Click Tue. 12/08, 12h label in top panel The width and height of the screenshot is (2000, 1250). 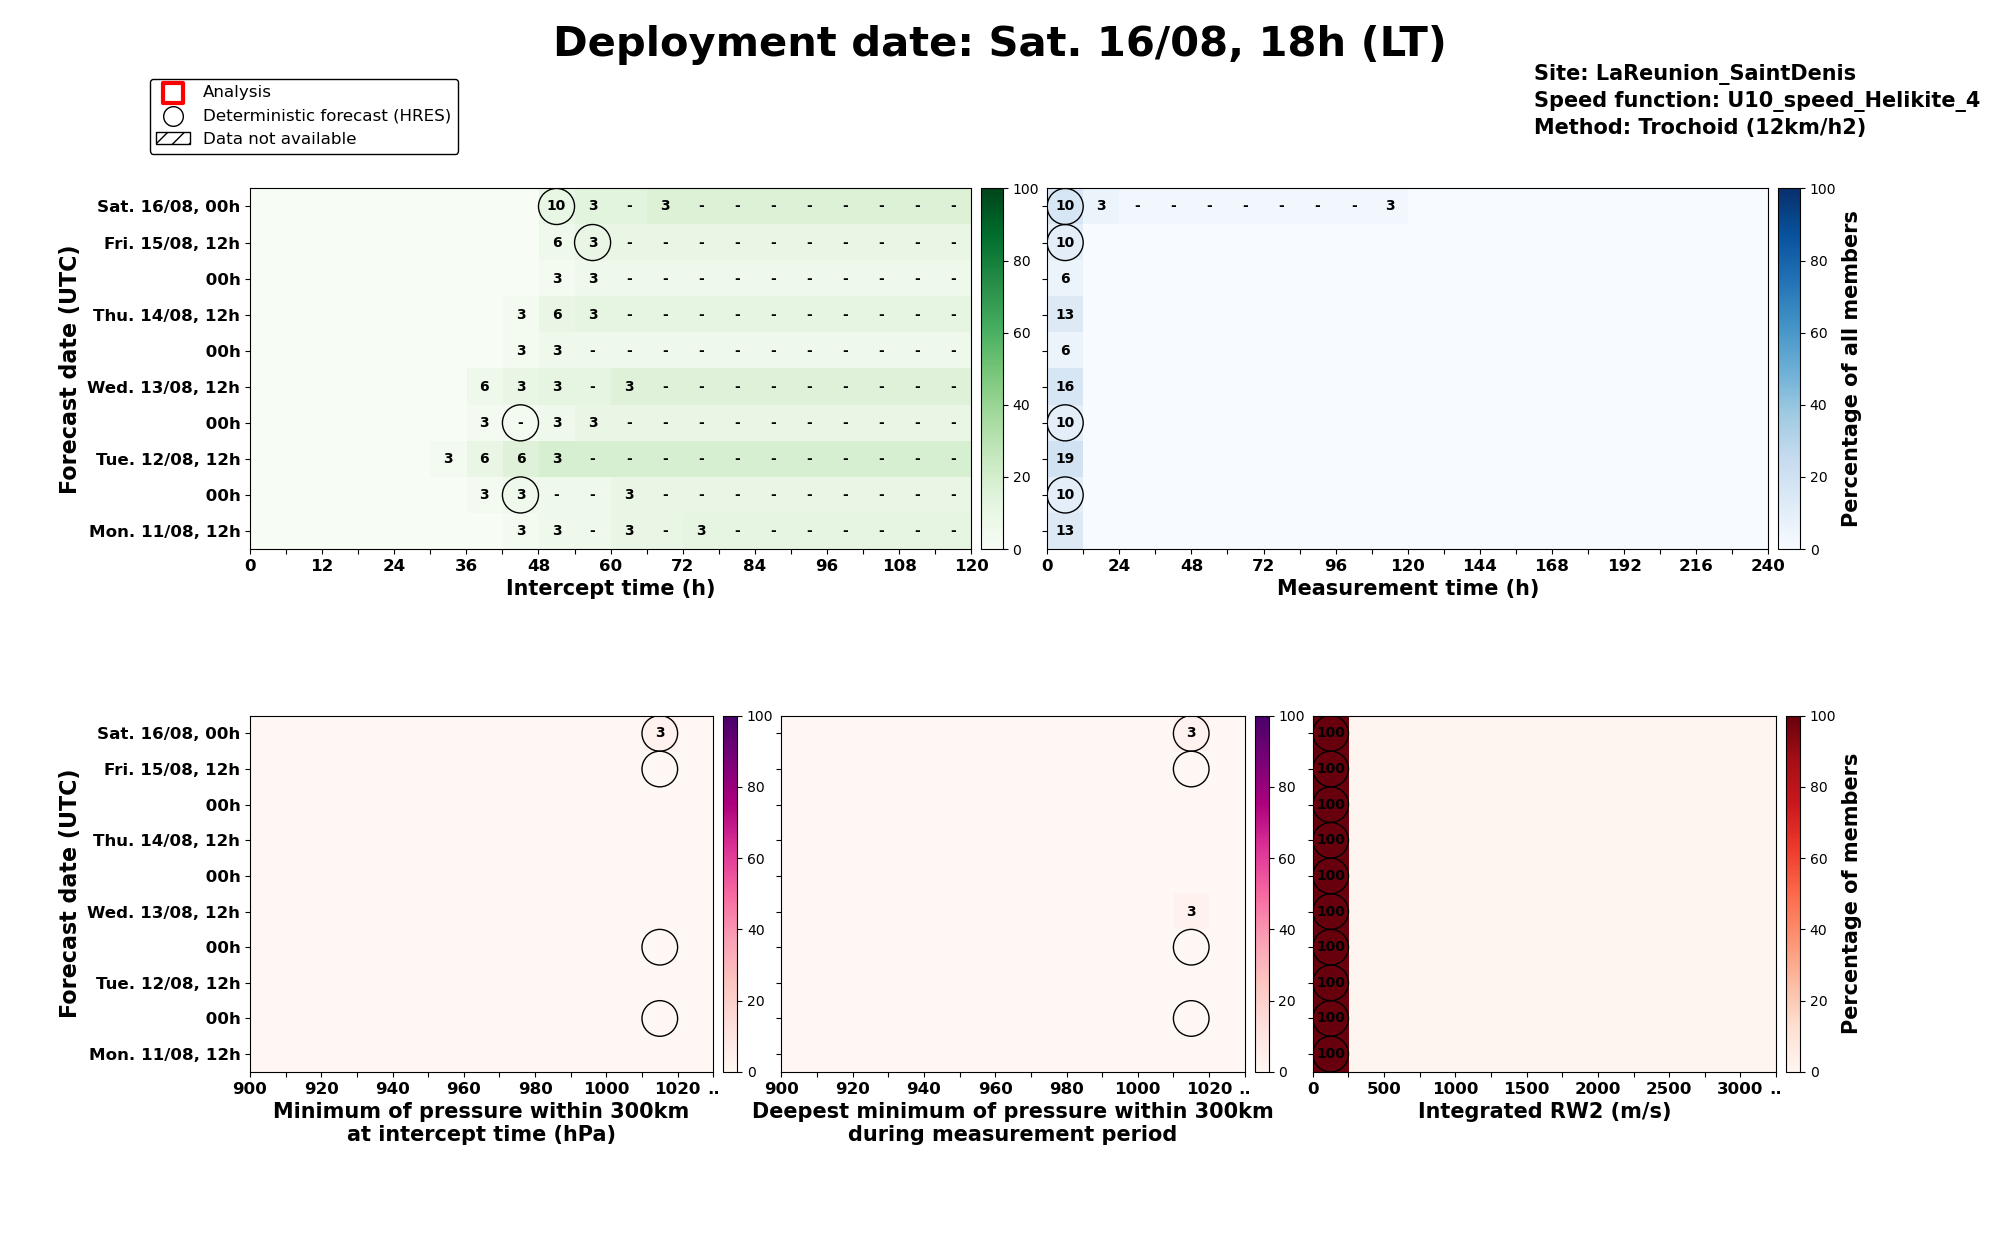168,459
